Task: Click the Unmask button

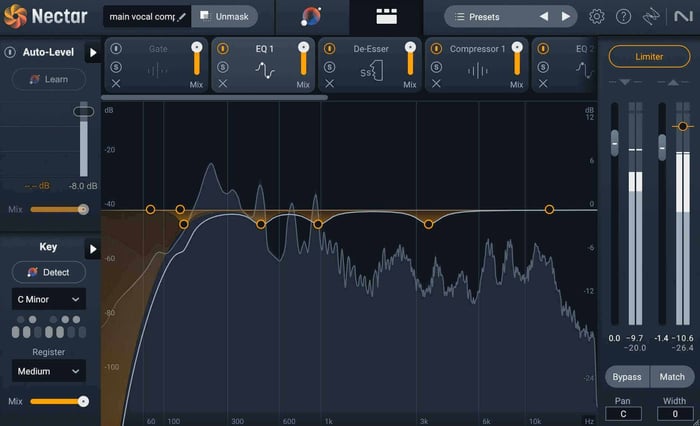Action: pyautogui.click(x=224, y=17)
